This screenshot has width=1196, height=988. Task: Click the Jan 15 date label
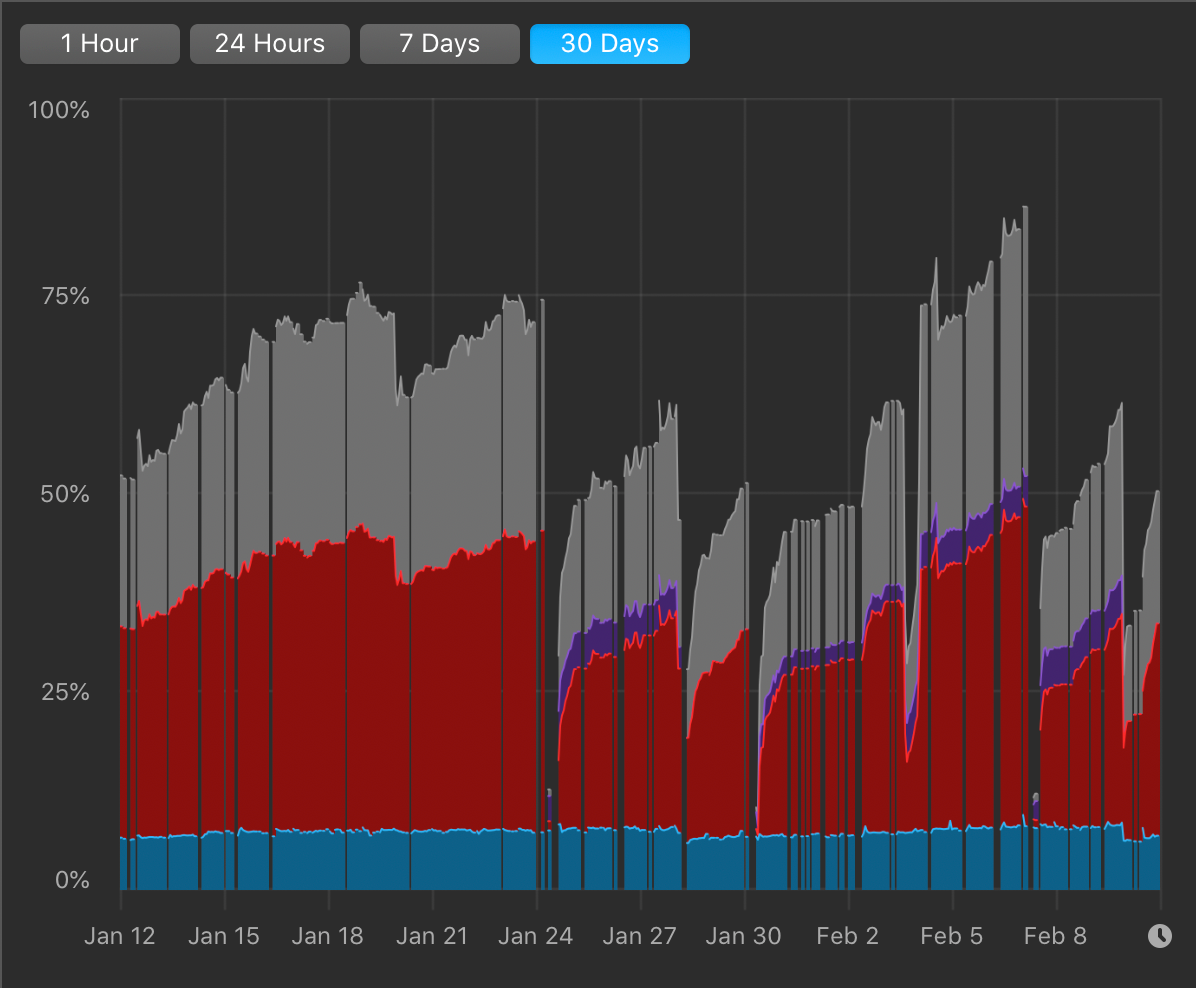pyautogui.click(x=223, y=936)
